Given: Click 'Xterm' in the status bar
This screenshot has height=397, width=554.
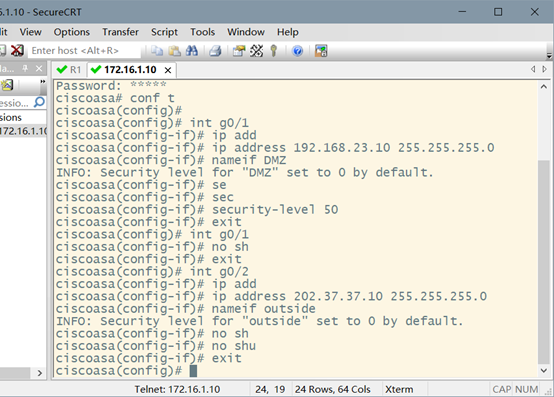Looking at the screenshot, I should [399, 389].
